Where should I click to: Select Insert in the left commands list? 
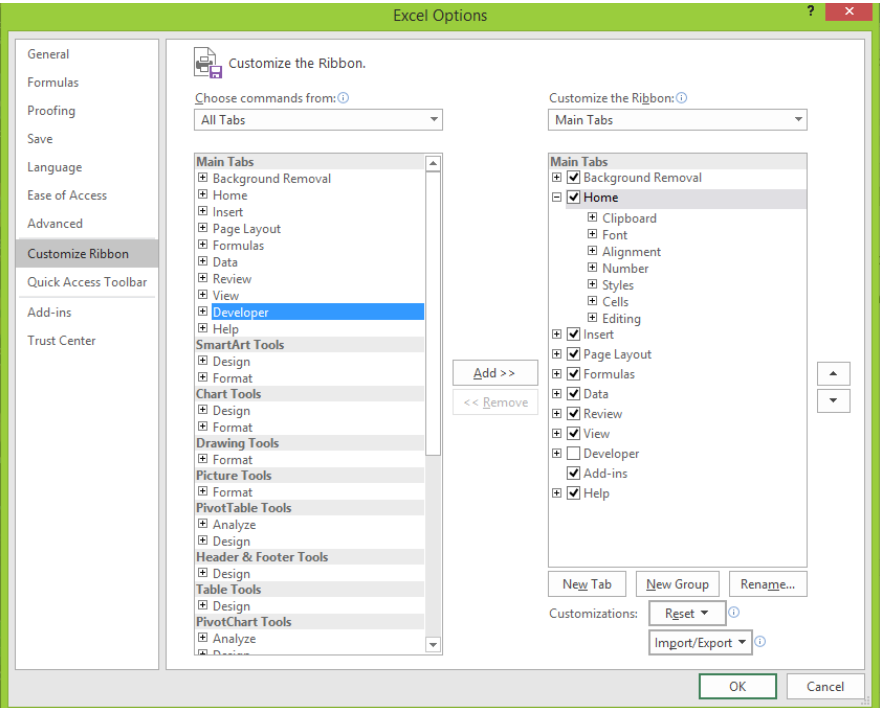[228, 212]
